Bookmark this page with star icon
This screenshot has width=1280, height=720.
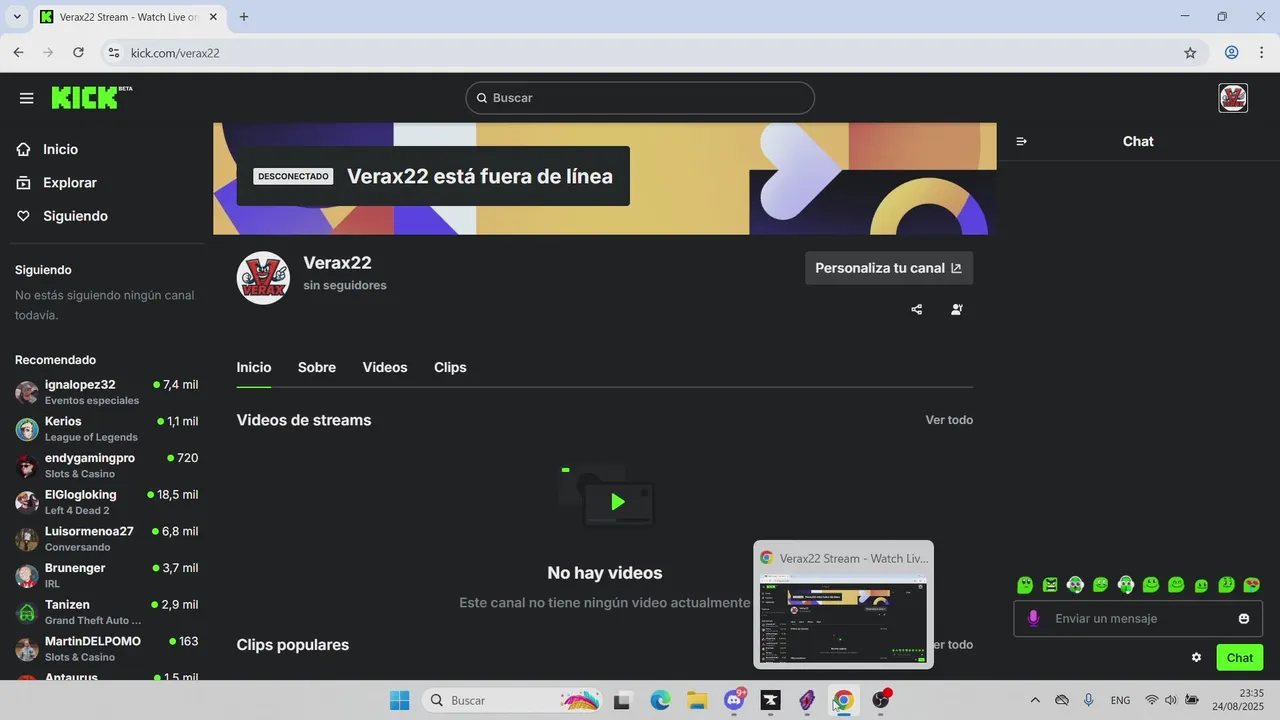click(x=1190, y=53)
